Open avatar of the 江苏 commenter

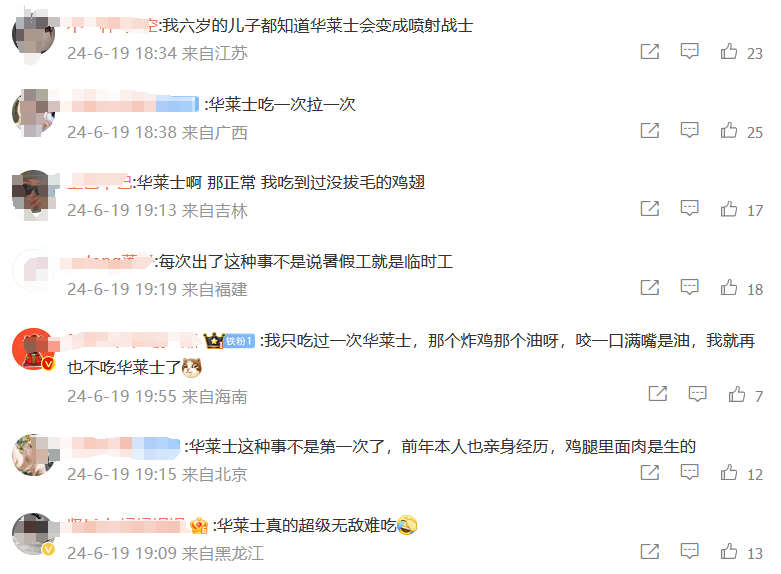[x=33, y=35]
